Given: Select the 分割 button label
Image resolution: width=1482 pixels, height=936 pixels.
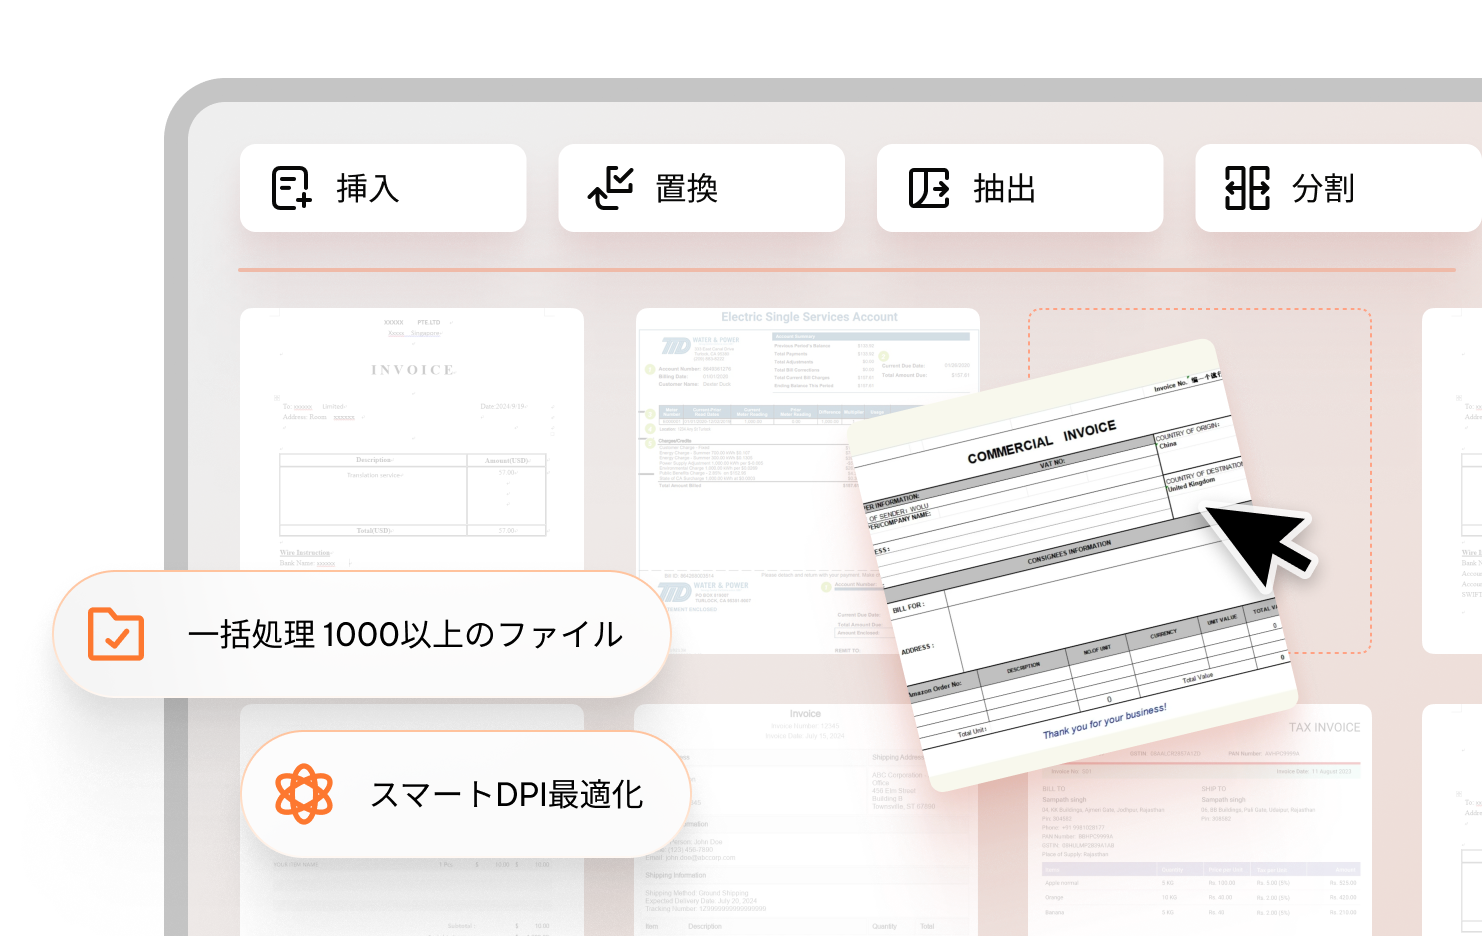Looking at the screenshot, I should 1323,188.
